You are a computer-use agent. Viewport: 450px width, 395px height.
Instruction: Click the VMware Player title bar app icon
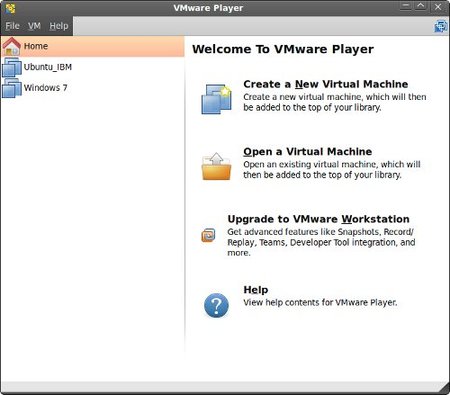(10, 8)
